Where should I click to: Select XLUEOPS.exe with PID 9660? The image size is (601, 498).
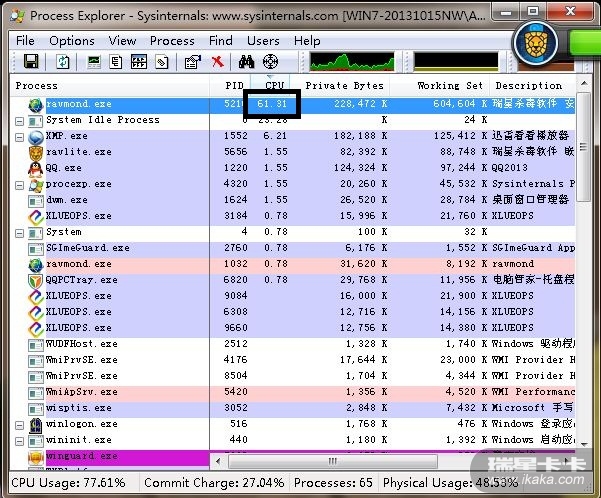click(x=292, y=329)
